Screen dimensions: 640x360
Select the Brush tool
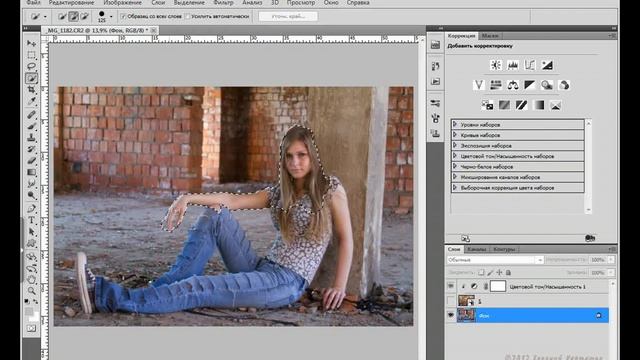[31, 127]
